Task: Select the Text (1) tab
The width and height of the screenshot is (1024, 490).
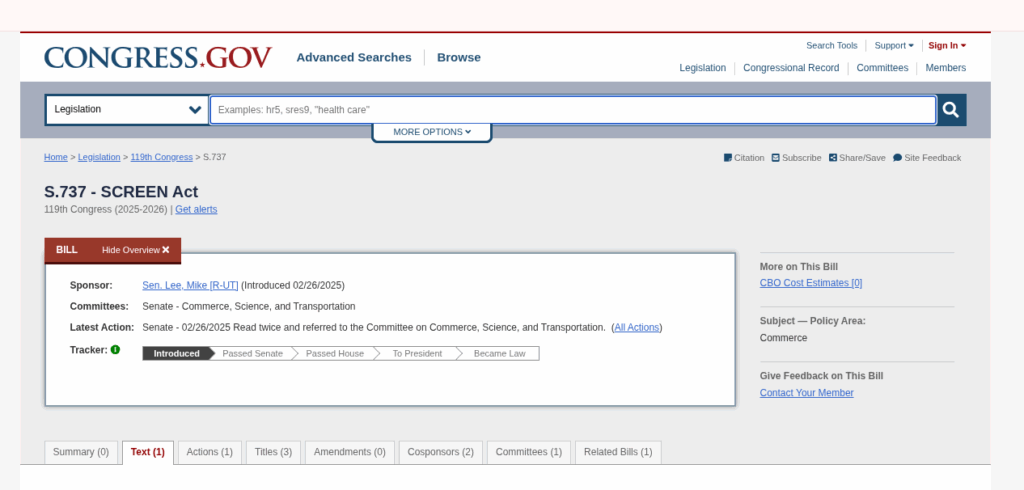Action: pos(148,452)
